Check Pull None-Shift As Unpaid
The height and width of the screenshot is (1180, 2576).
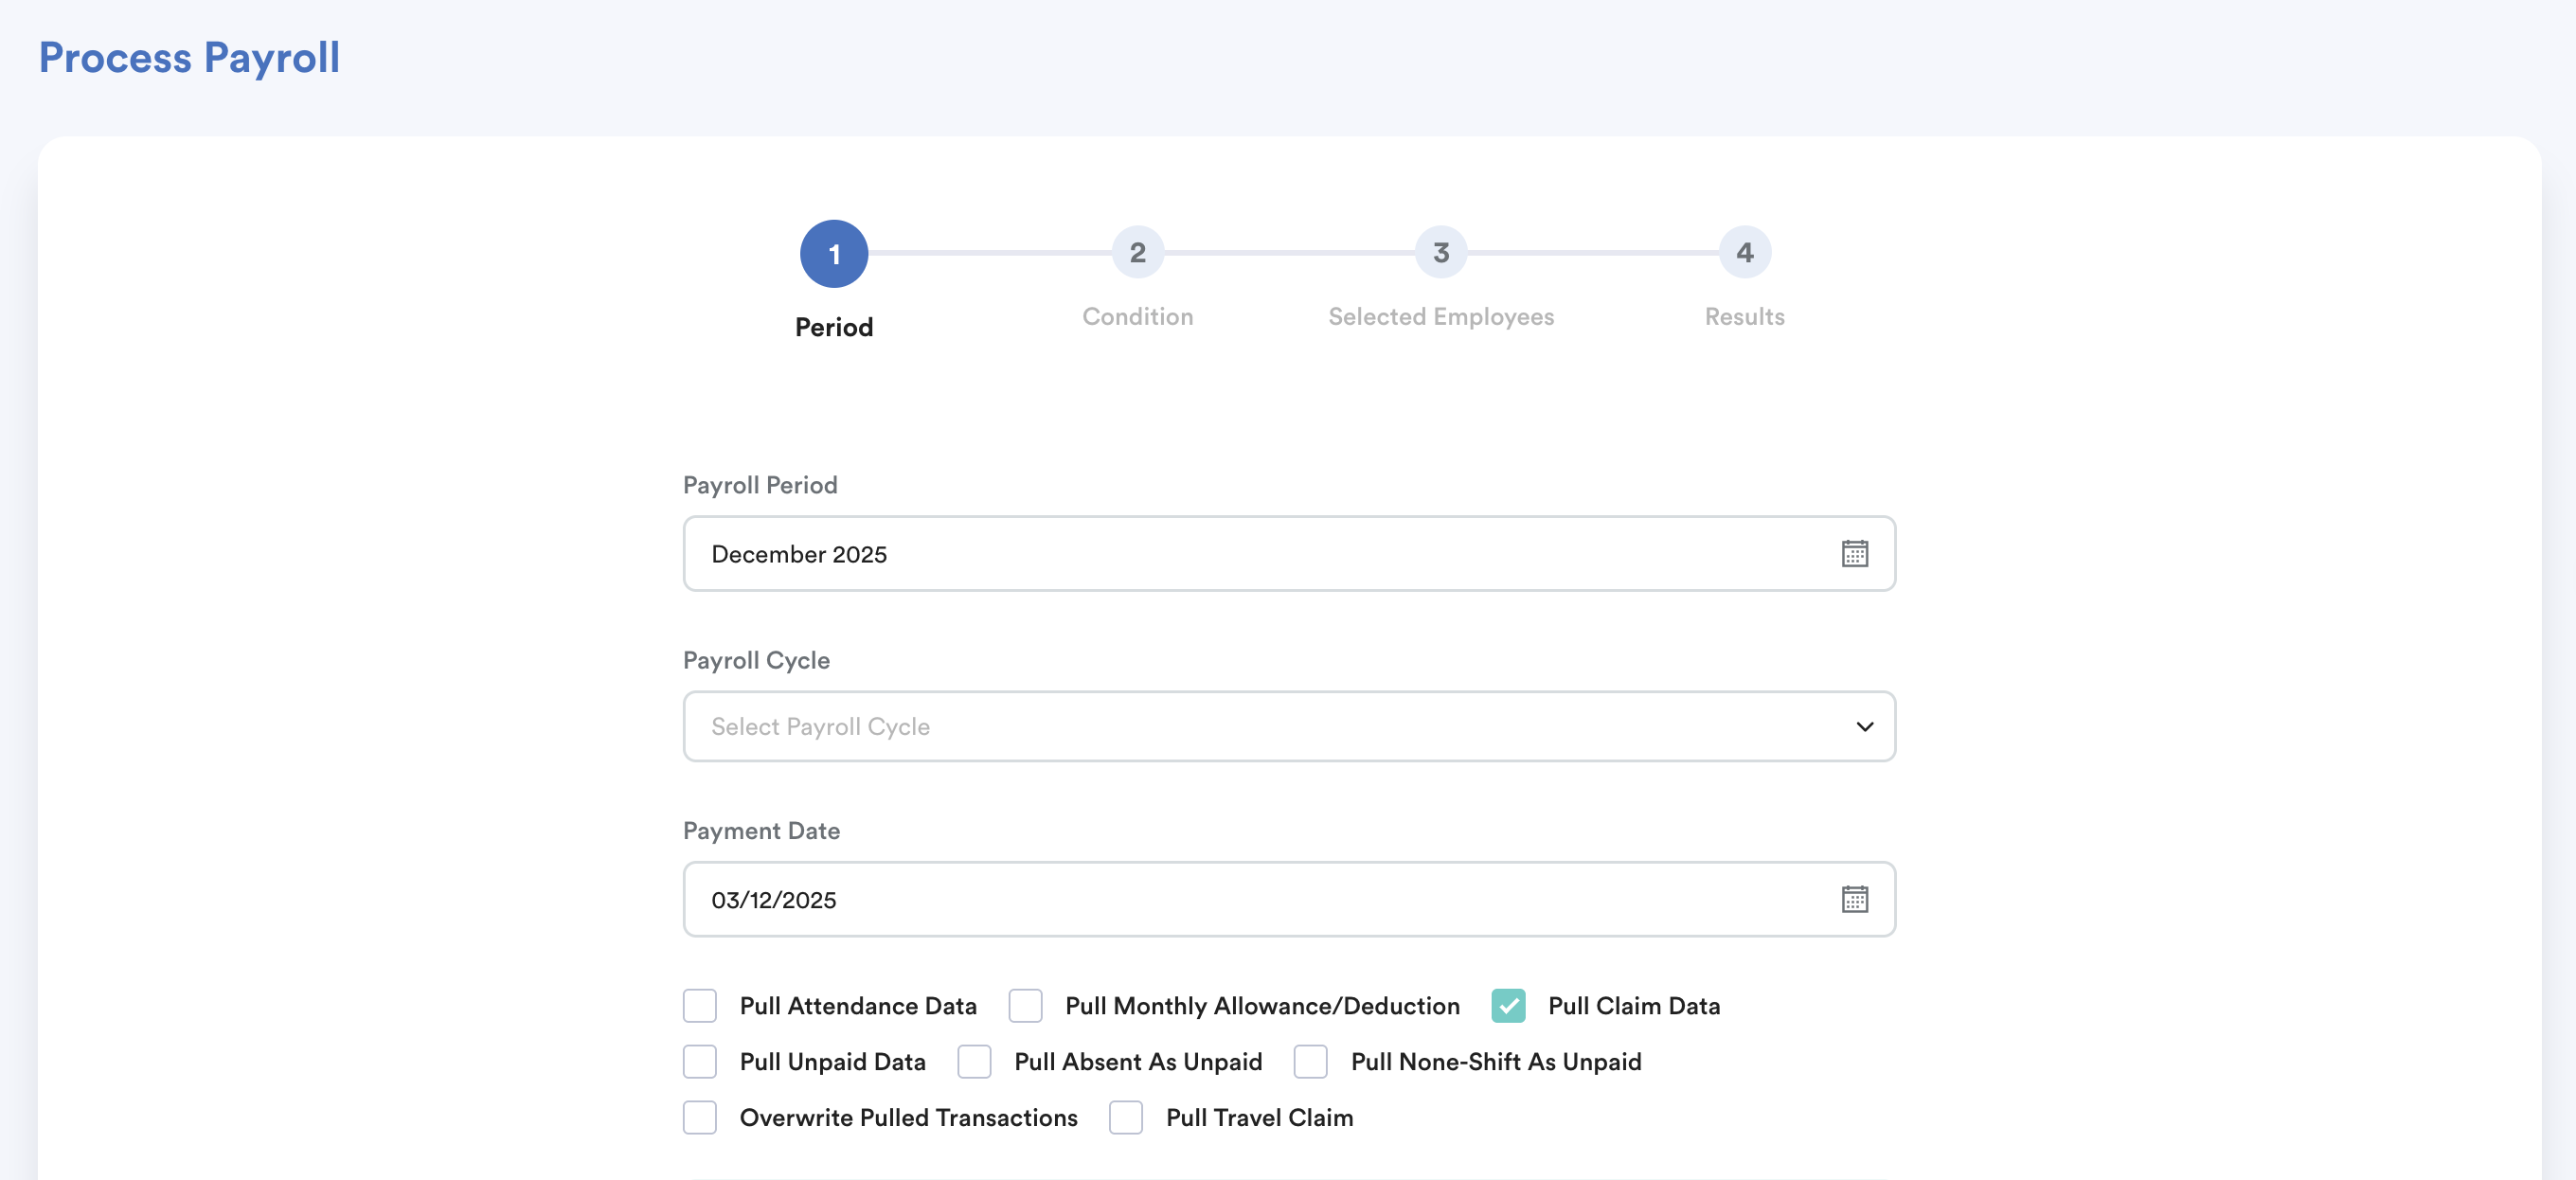[1310, 1062]
